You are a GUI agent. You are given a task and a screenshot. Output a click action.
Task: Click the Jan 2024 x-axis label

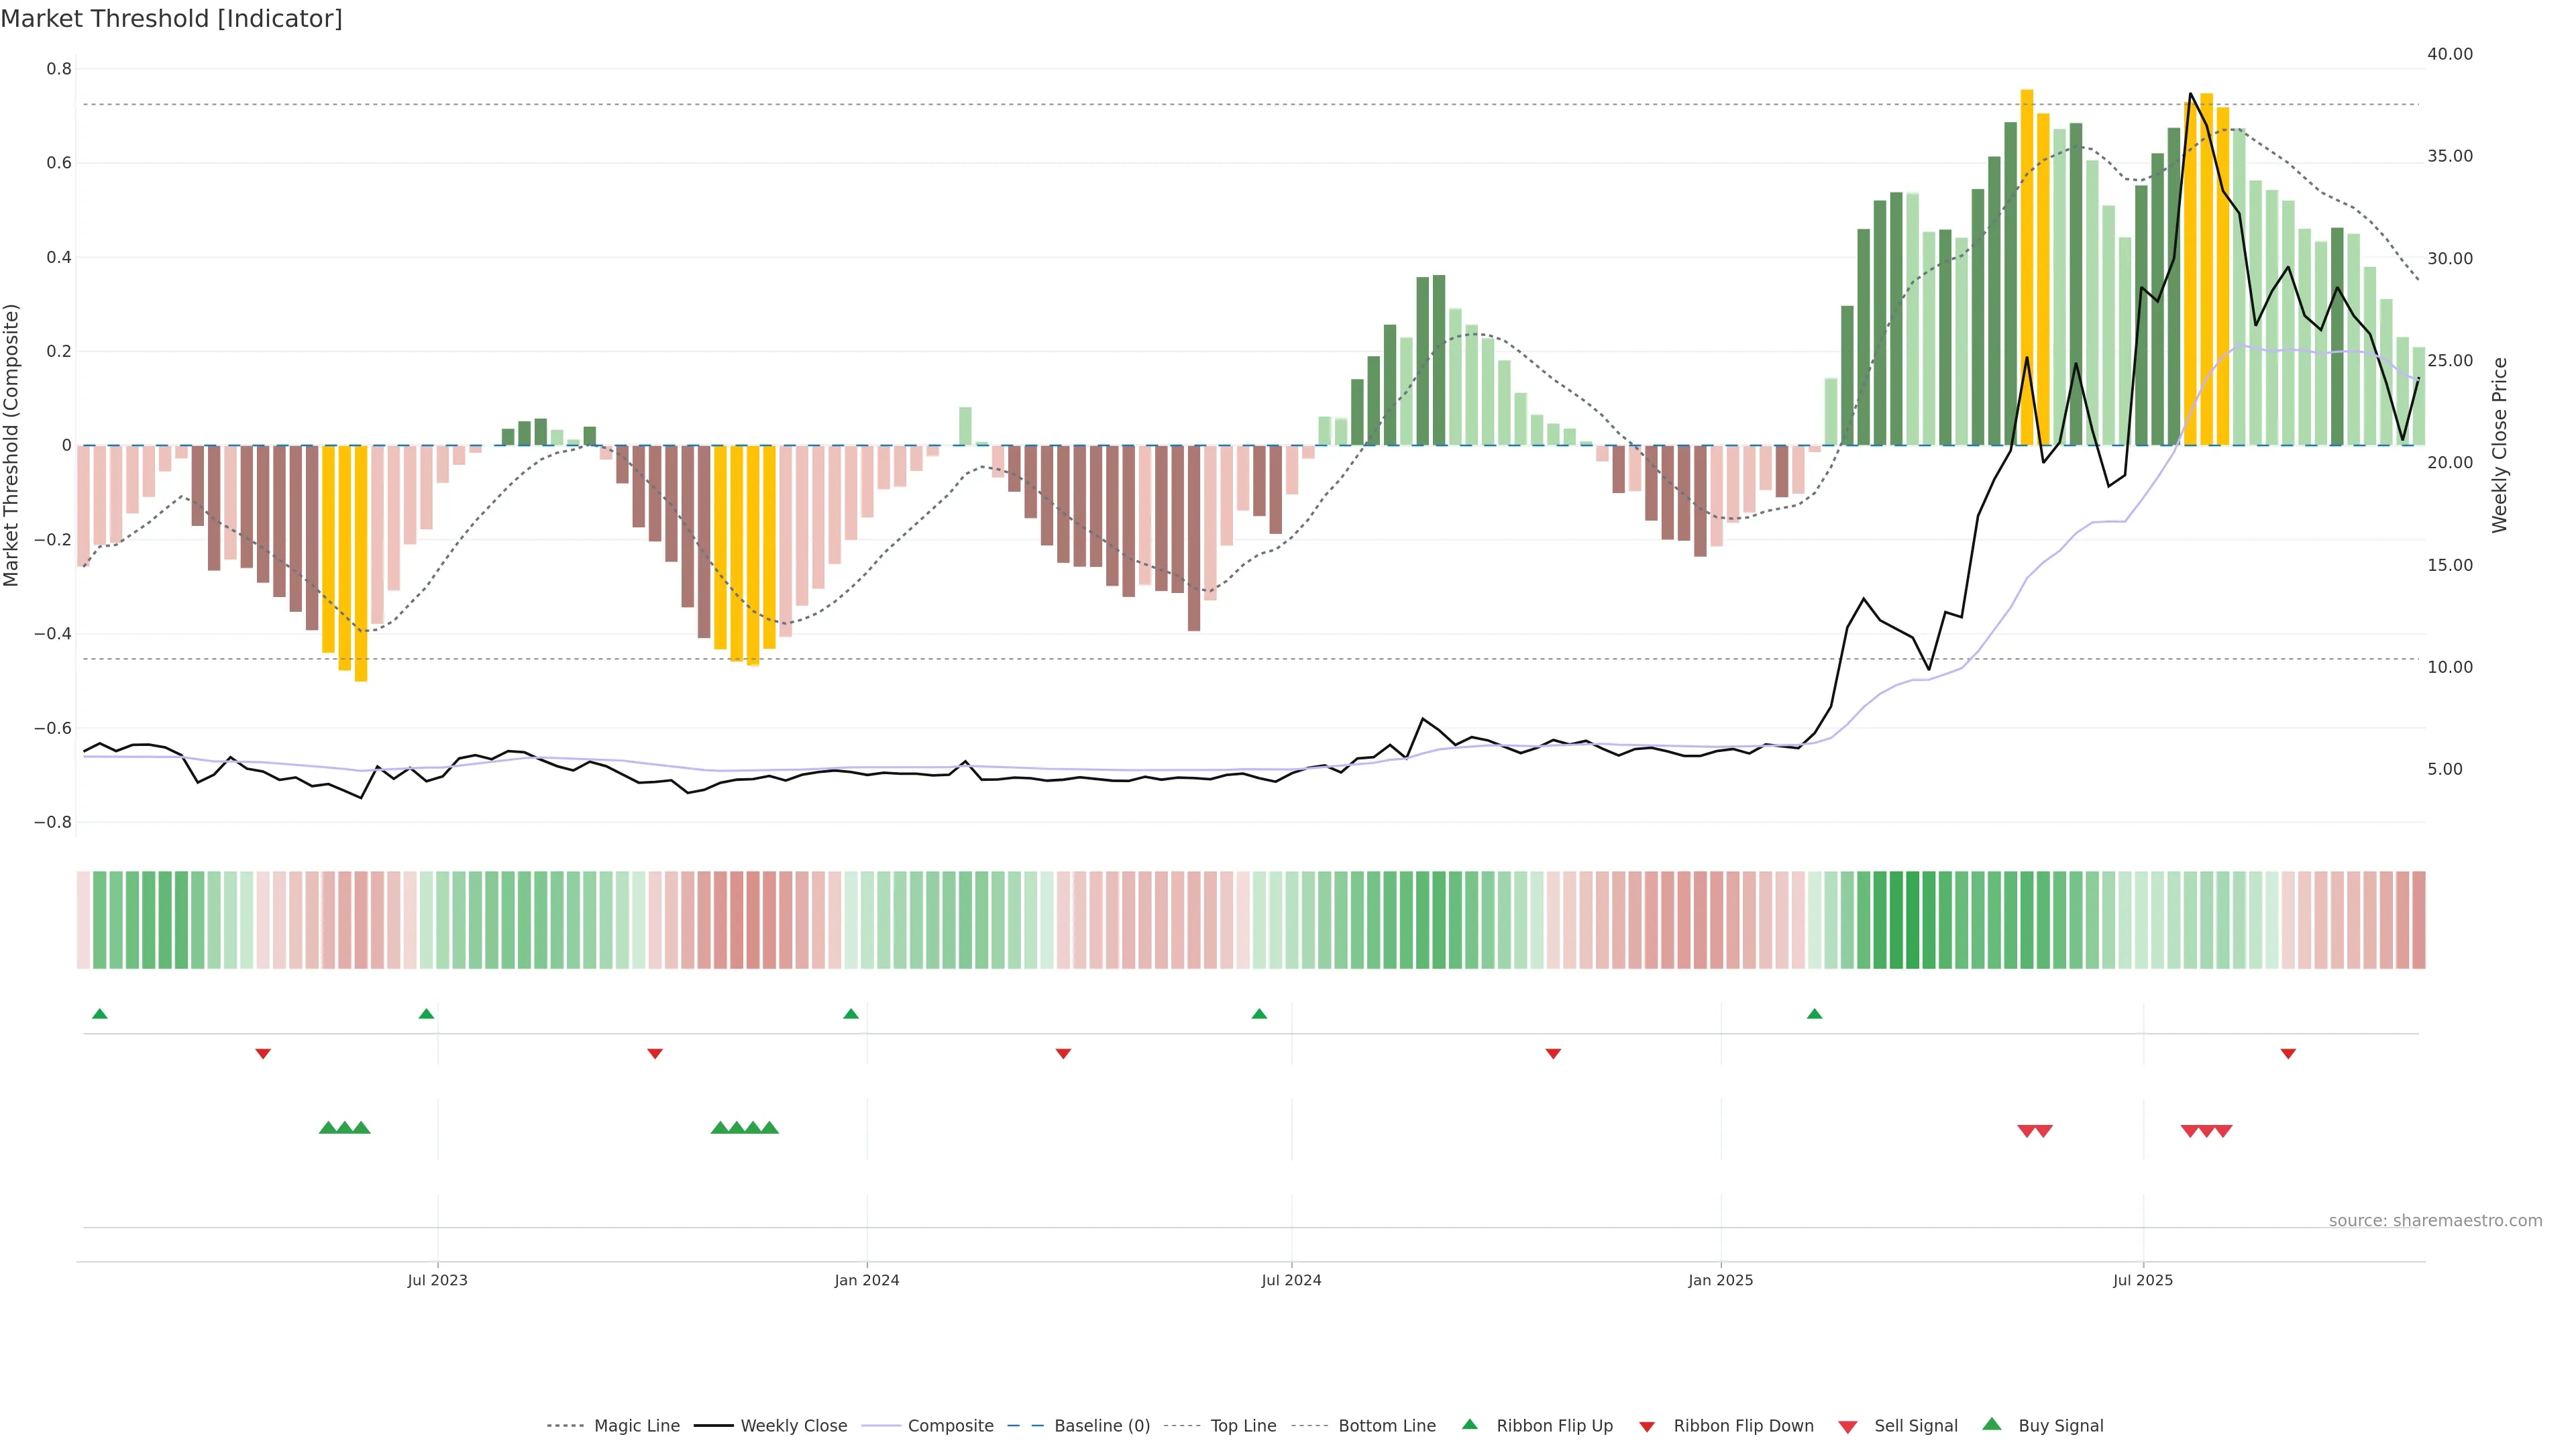click(x=867, y=1280)
